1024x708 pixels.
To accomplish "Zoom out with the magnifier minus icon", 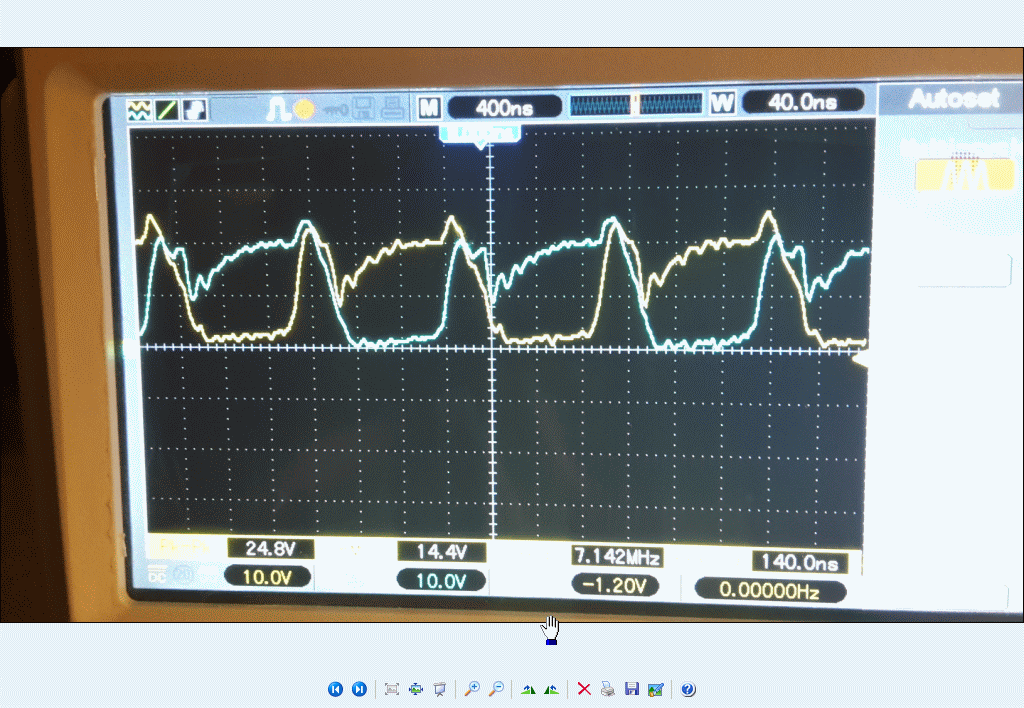I will click(496, 689).
